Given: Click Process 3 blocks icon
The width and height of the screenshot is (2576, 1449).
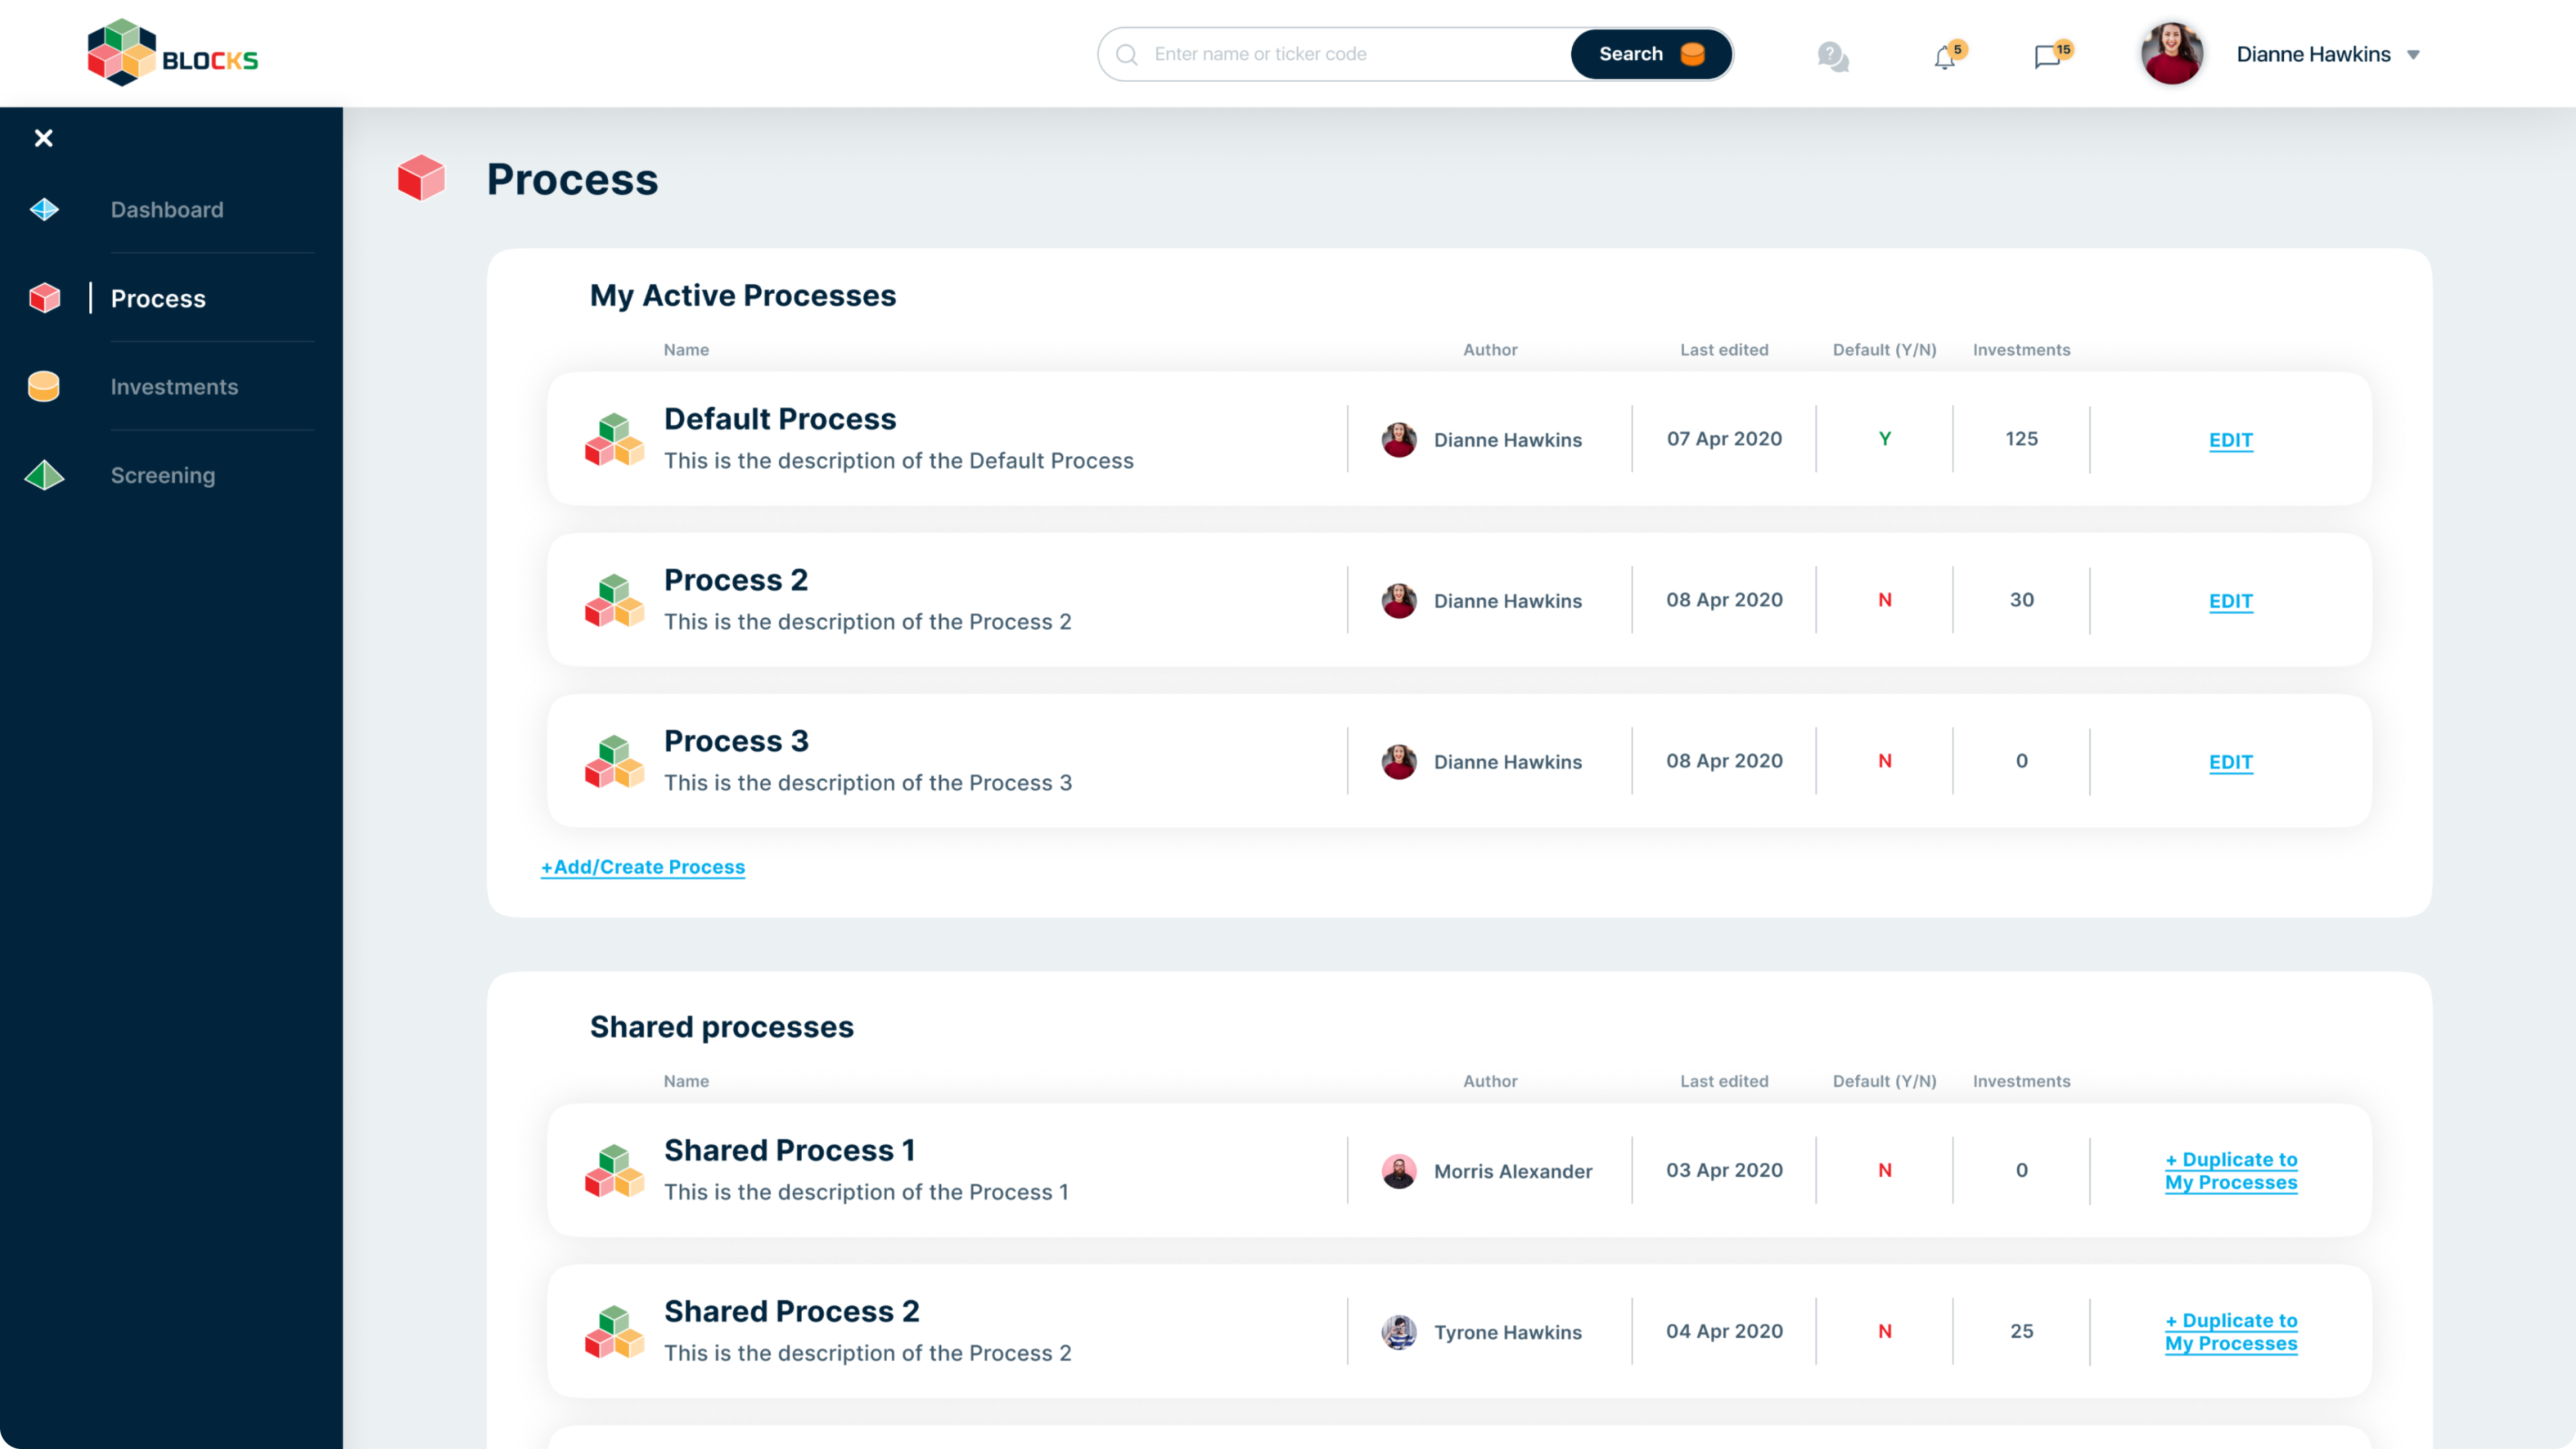Looking at the screenshot, I should pos(614,761).
